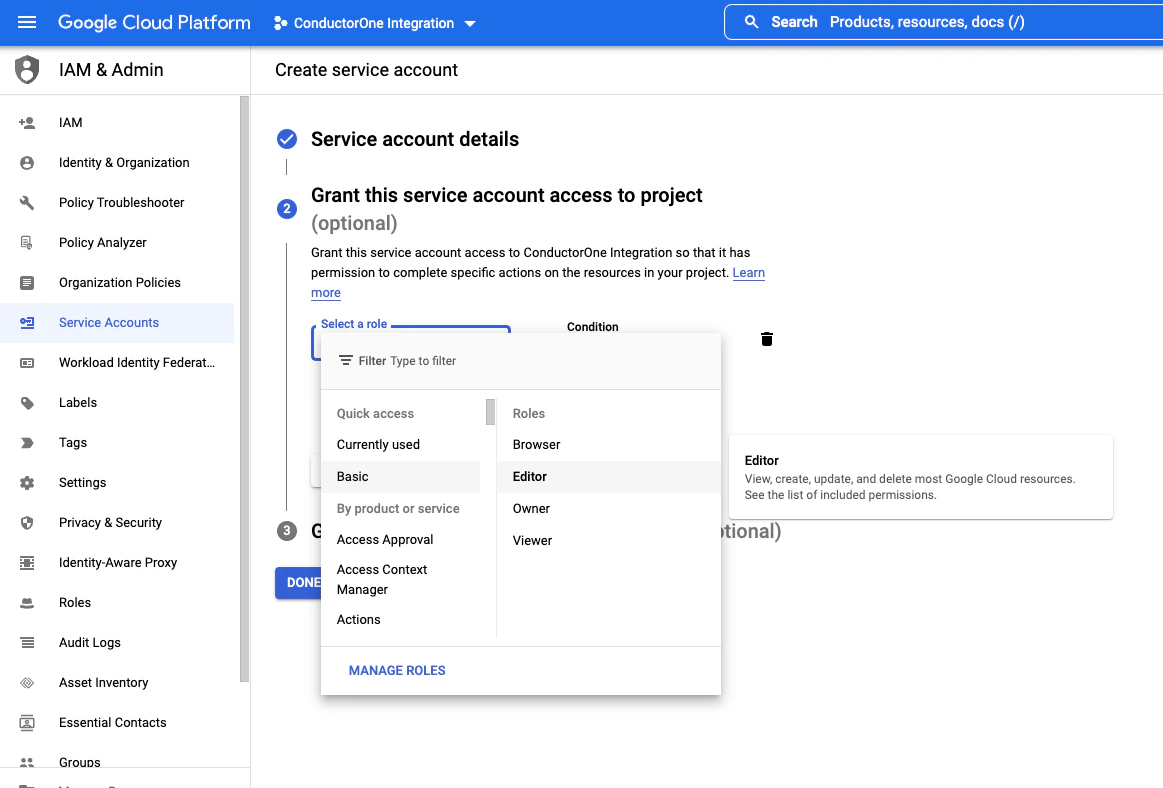The height and width of the screenshot is (788, 1163).
Task: Click the Asset Inventory diamond icon
Action: (27, 683)
